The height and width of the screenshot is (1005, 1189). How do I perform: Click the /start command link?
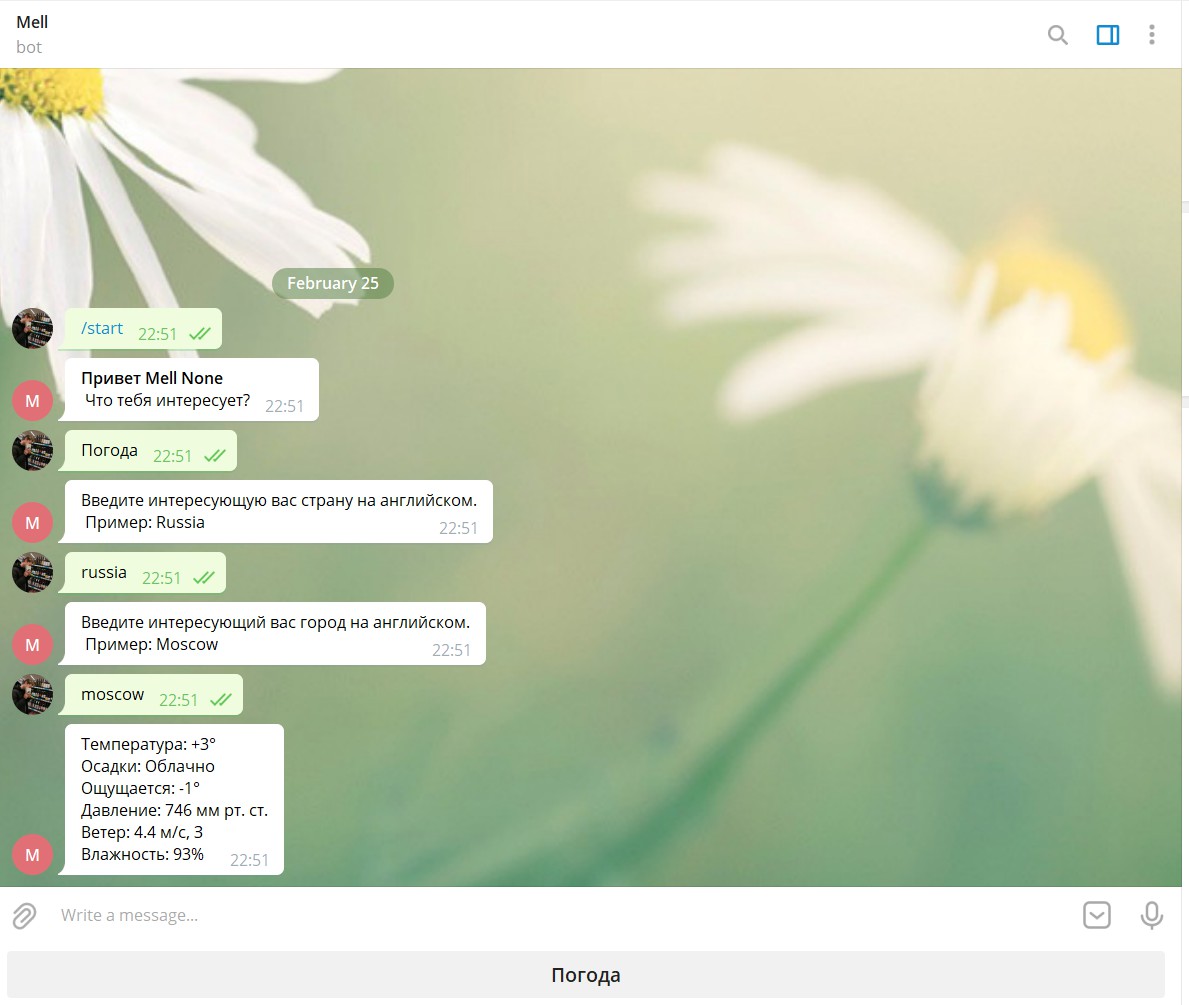click(x=102, y=328)
